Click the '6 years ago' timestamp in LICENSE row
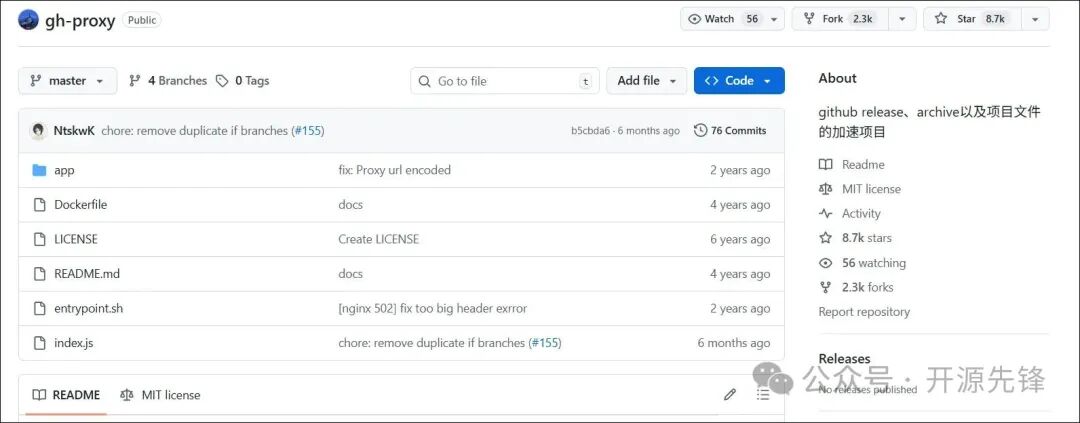The height and width of the screenshot is (423, 1080). (x=740, y=239)
